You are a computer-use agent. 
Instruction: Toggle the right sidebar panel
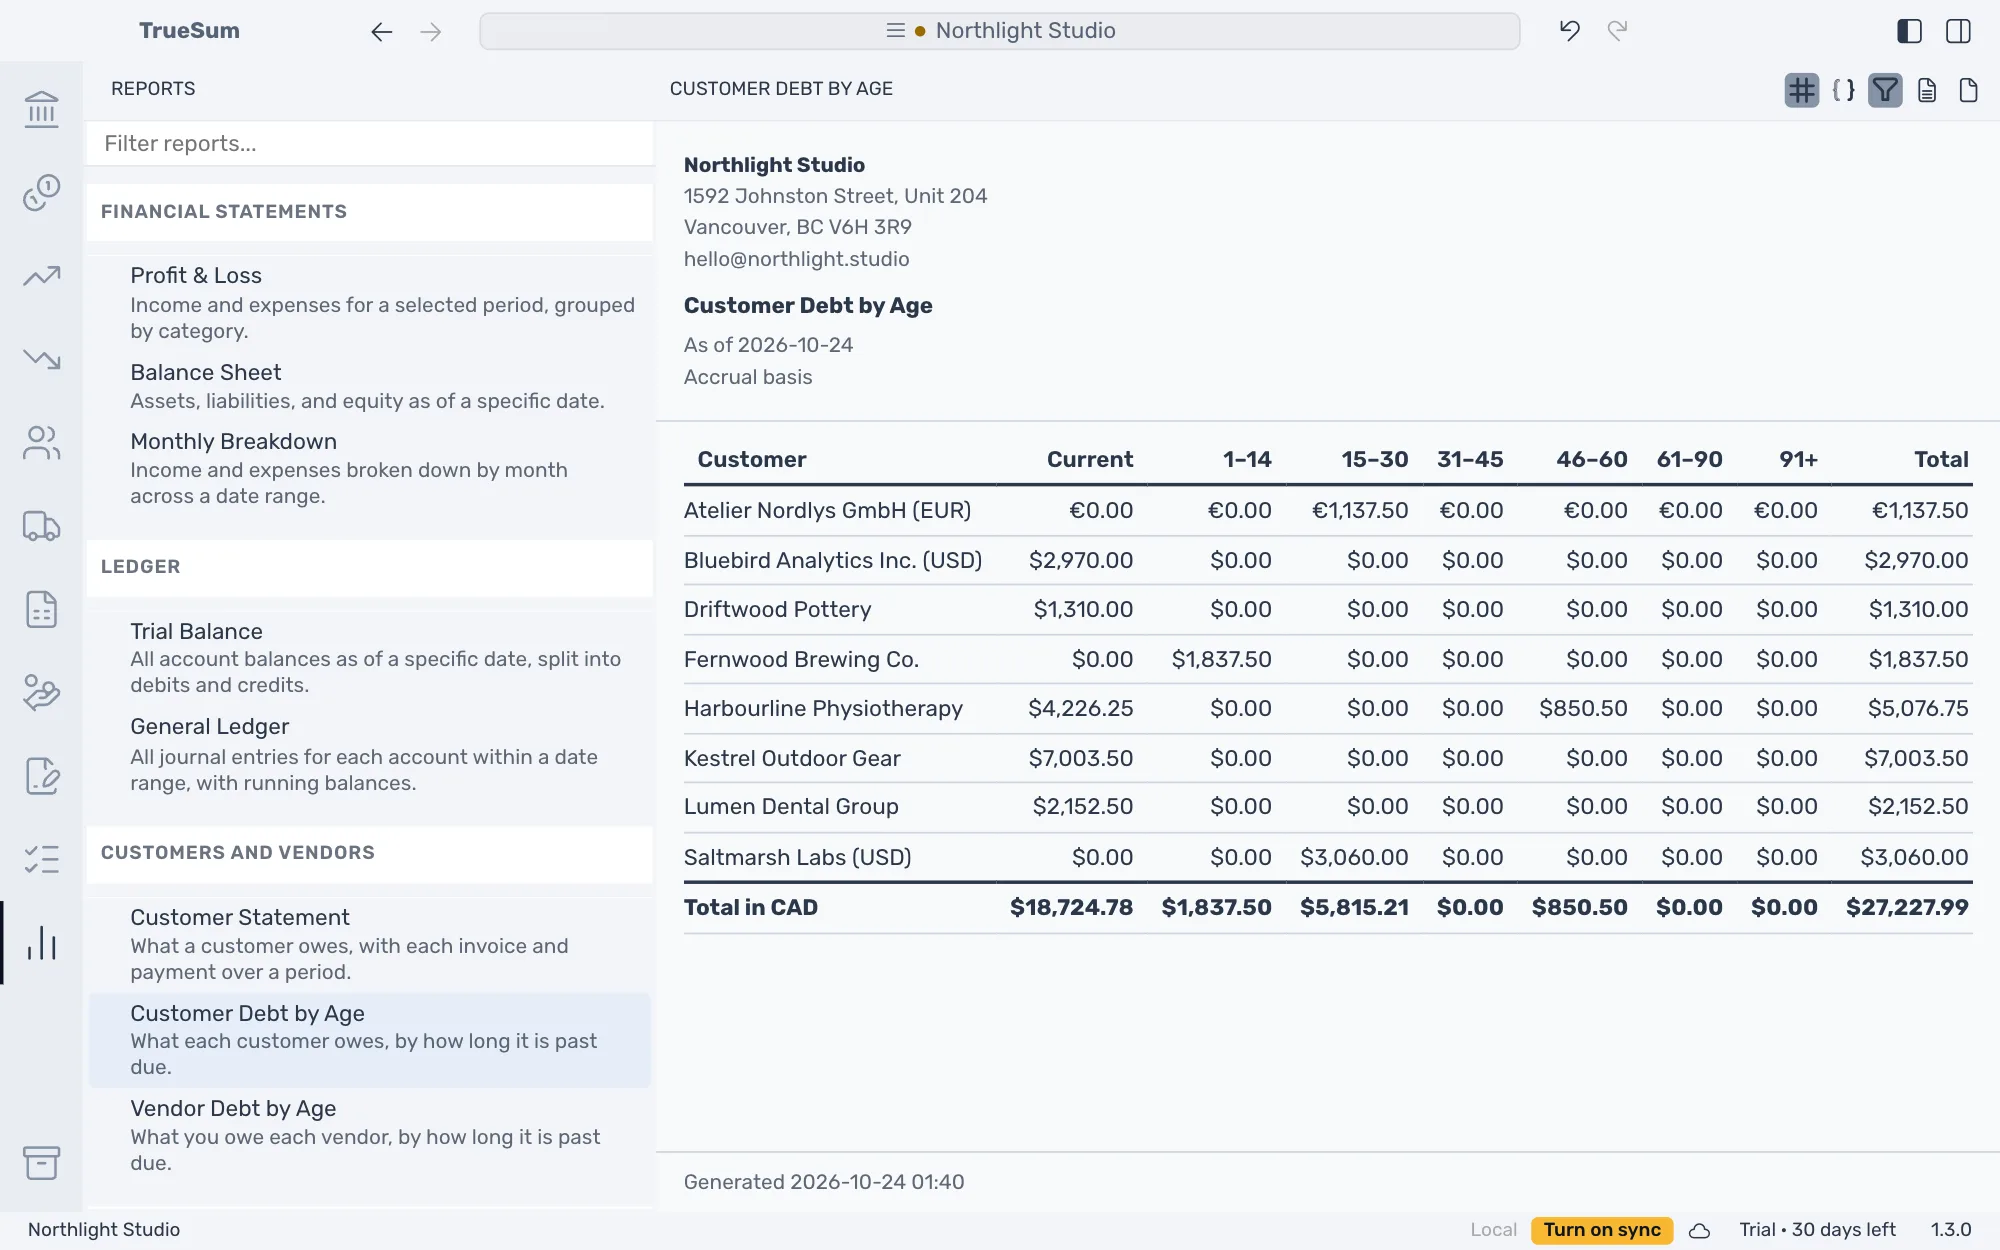point(1958,31)
